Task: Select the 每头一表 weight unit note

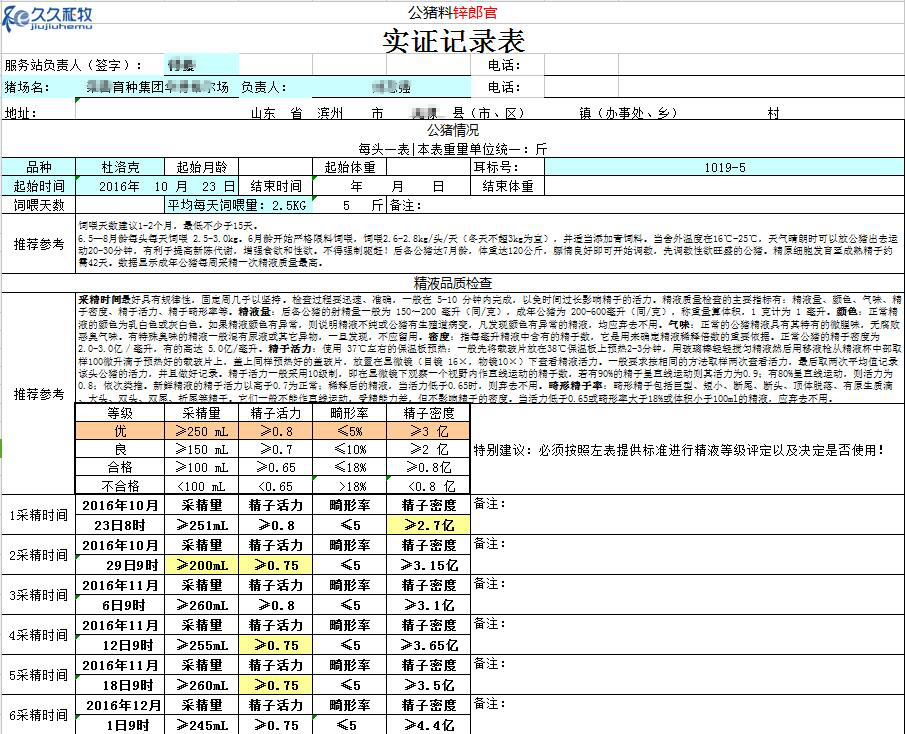Action: [x=453, y=149]
